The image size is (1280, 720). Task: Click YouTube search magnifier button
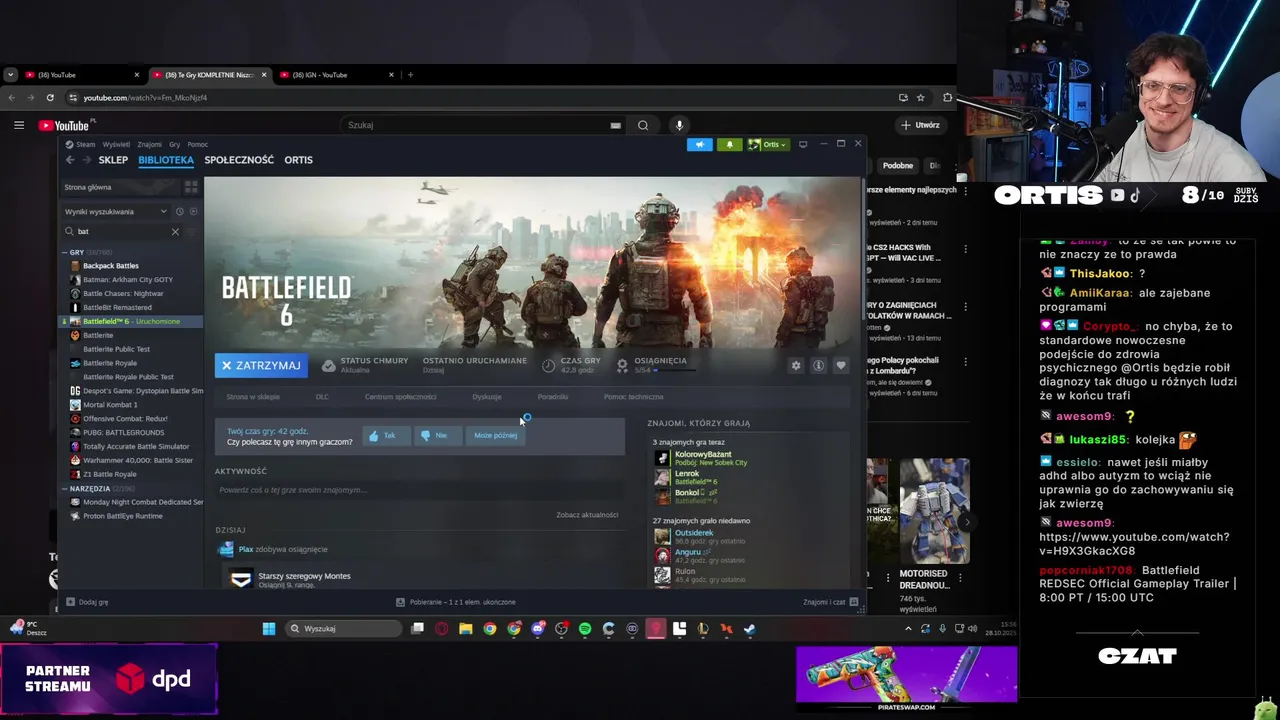point(643,125)
